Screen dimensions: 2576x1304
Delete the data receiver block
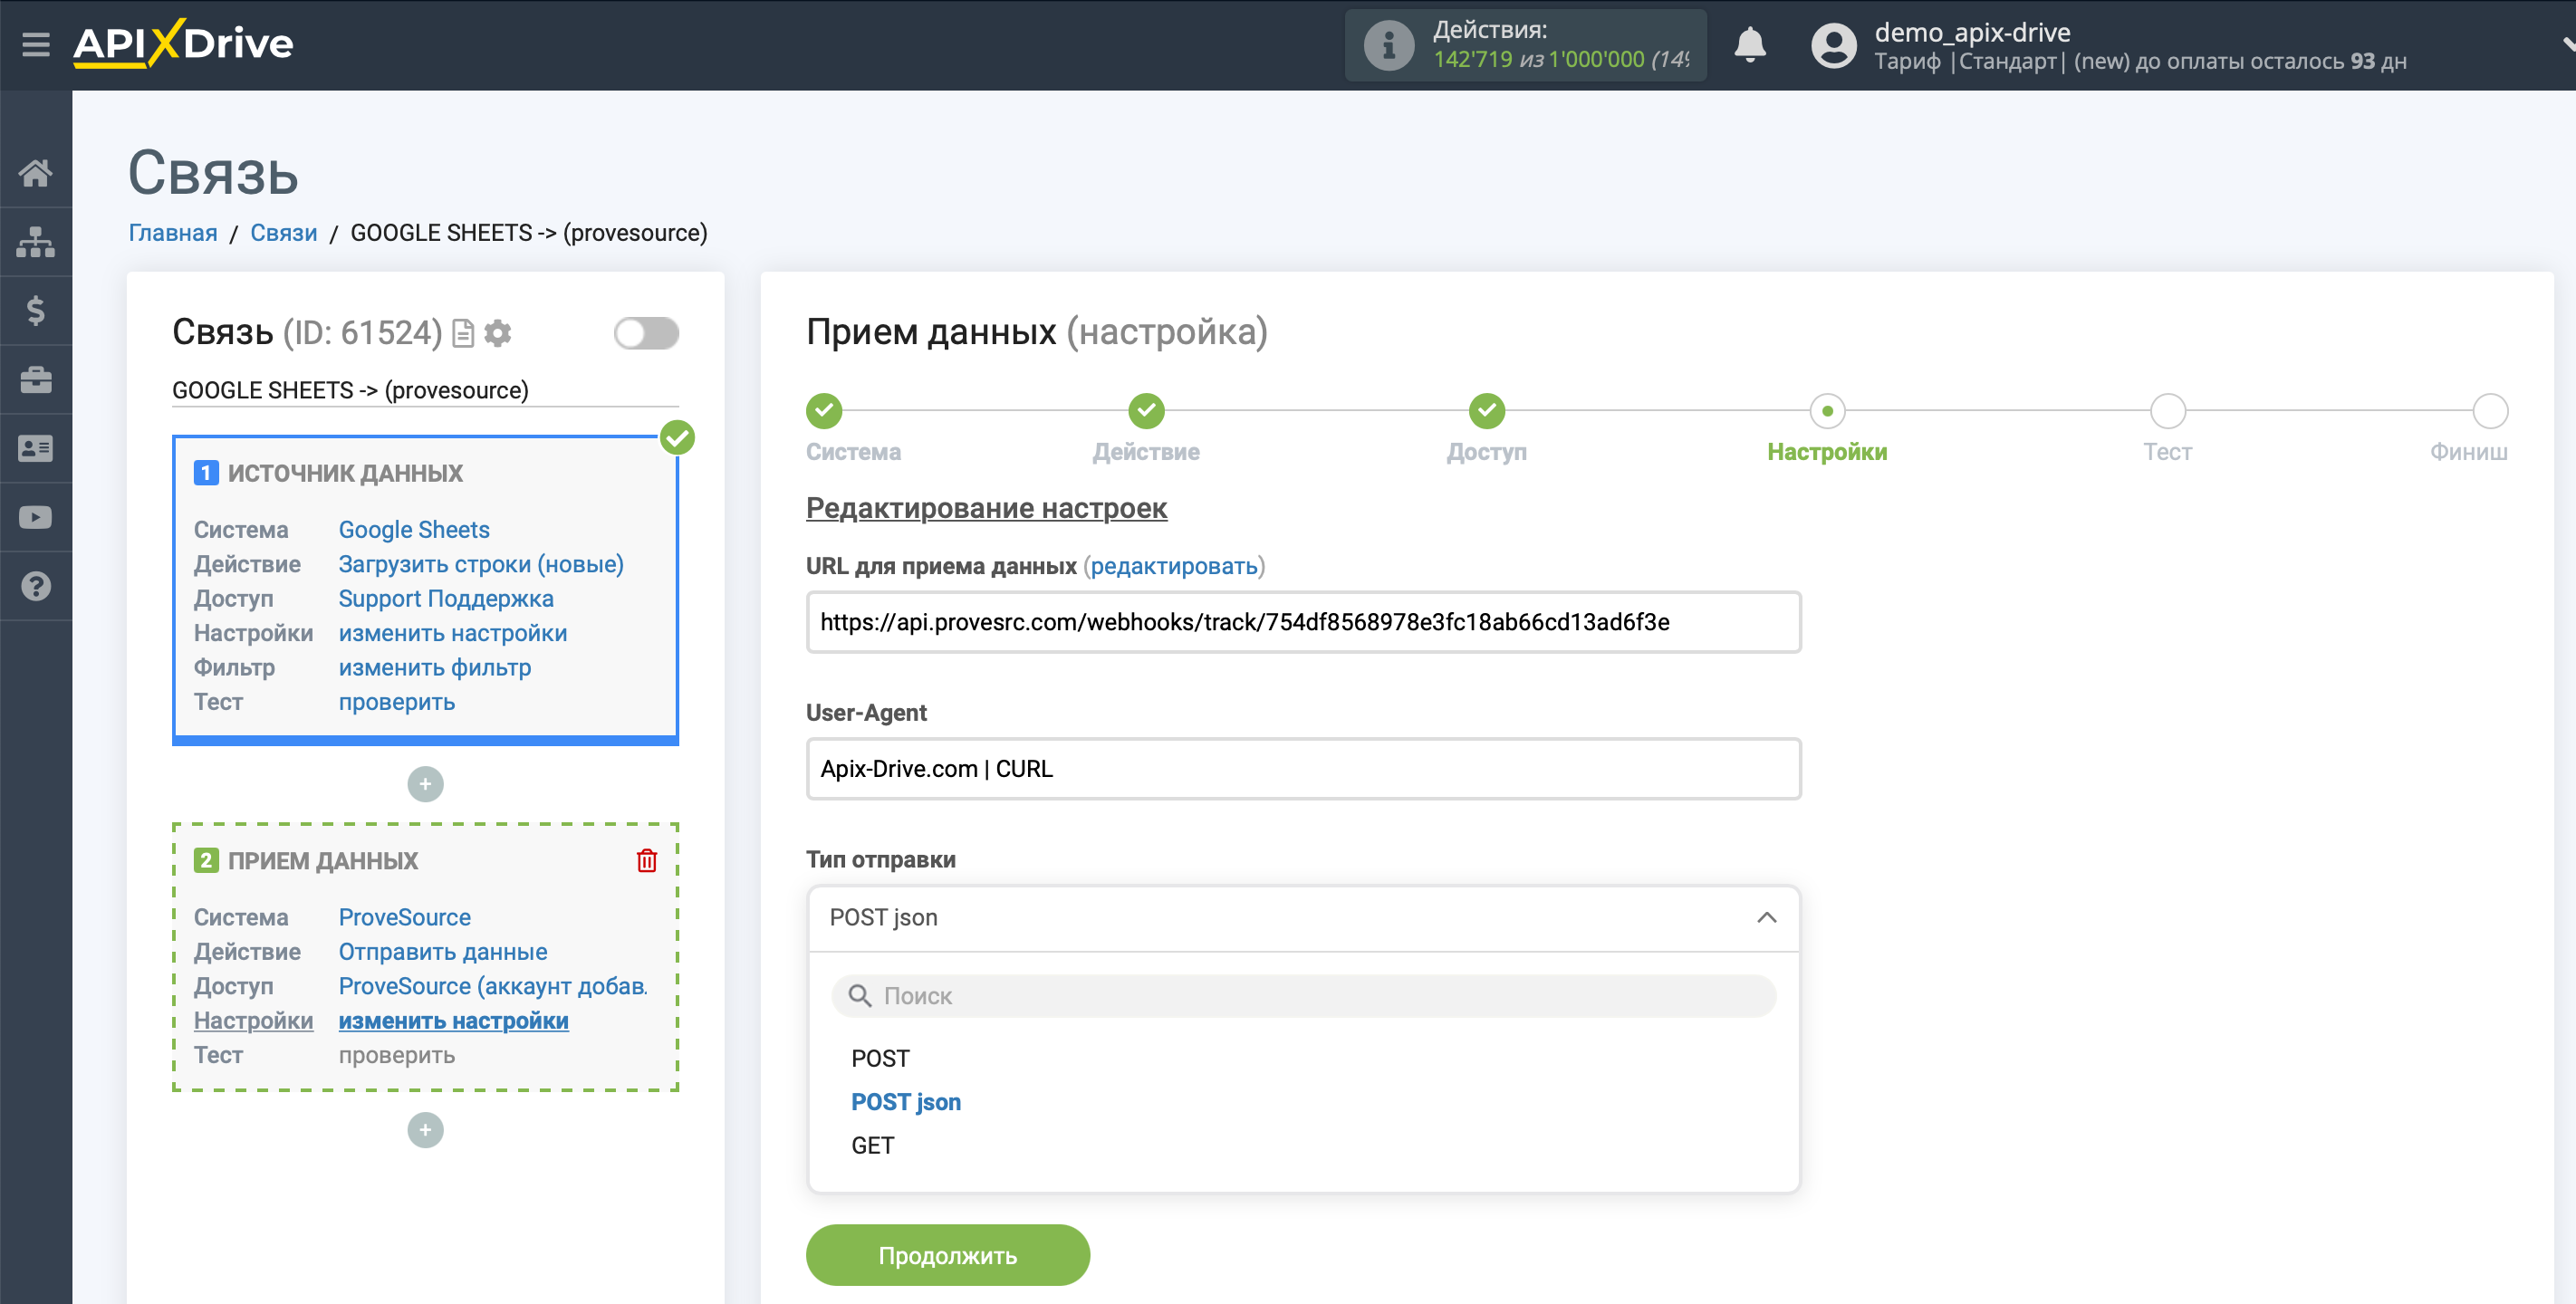[x=647, y=860]
